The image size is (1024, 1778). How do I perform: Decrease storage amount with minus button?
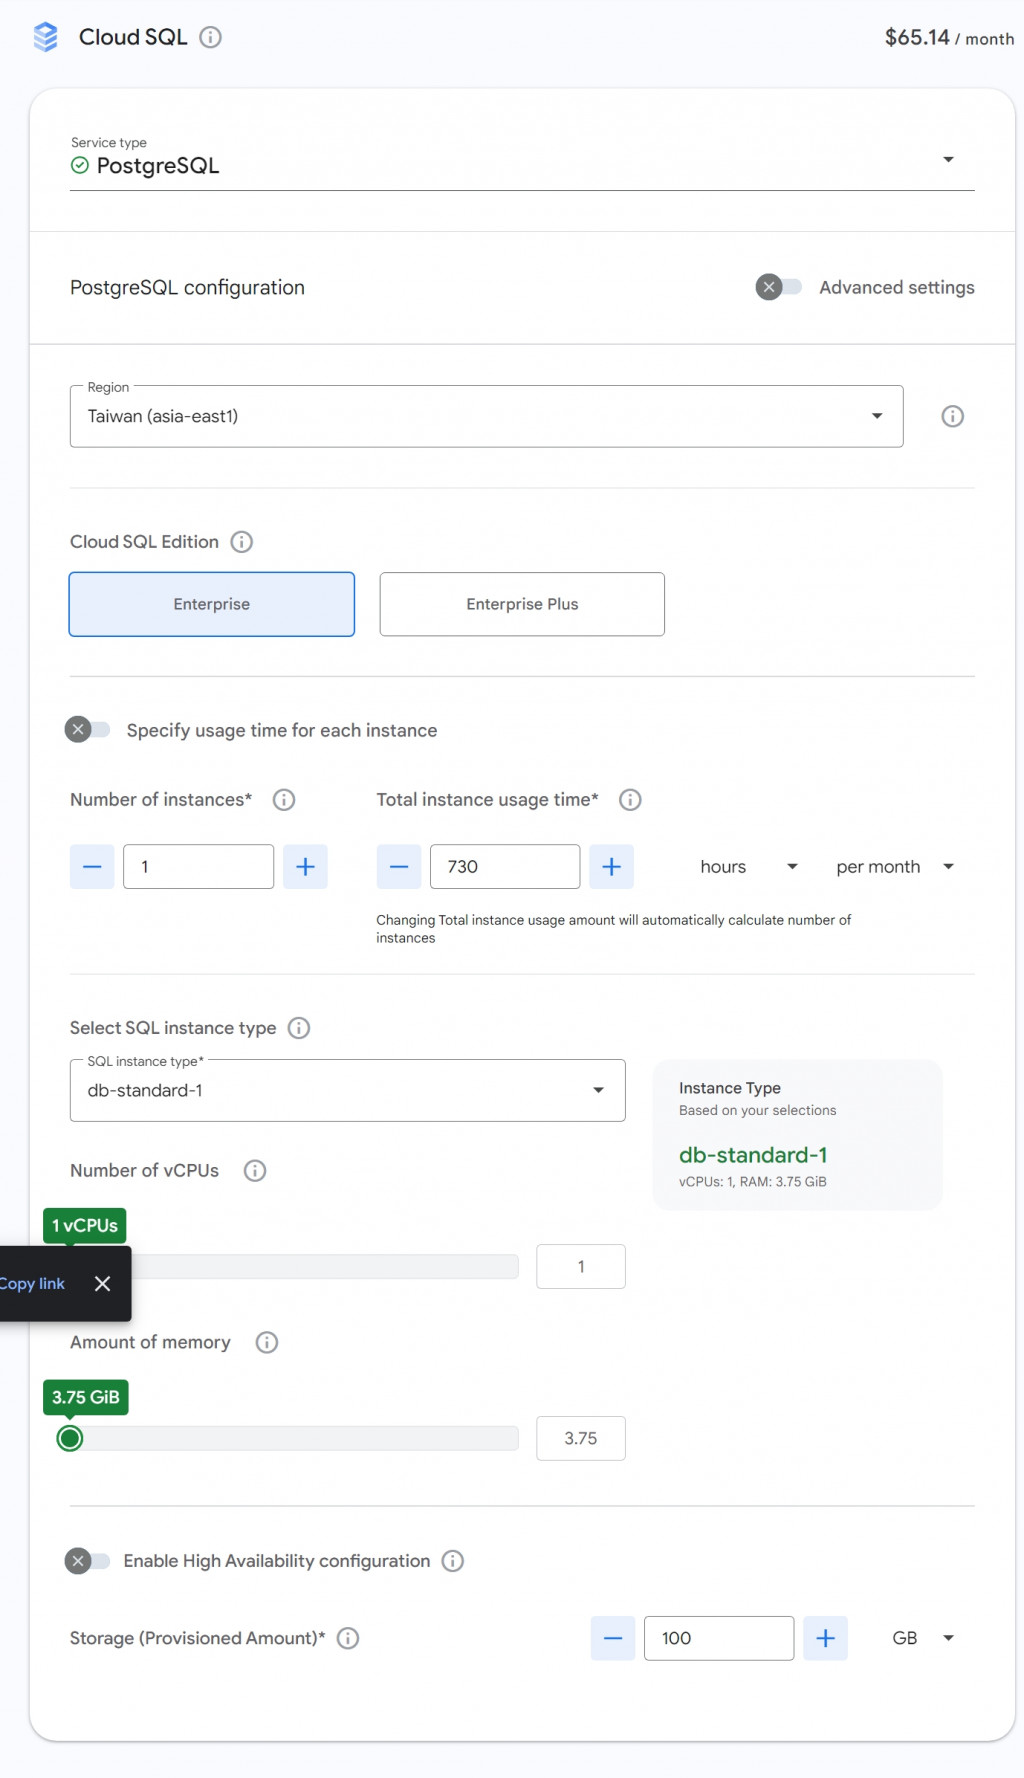tap(613, 1638)
